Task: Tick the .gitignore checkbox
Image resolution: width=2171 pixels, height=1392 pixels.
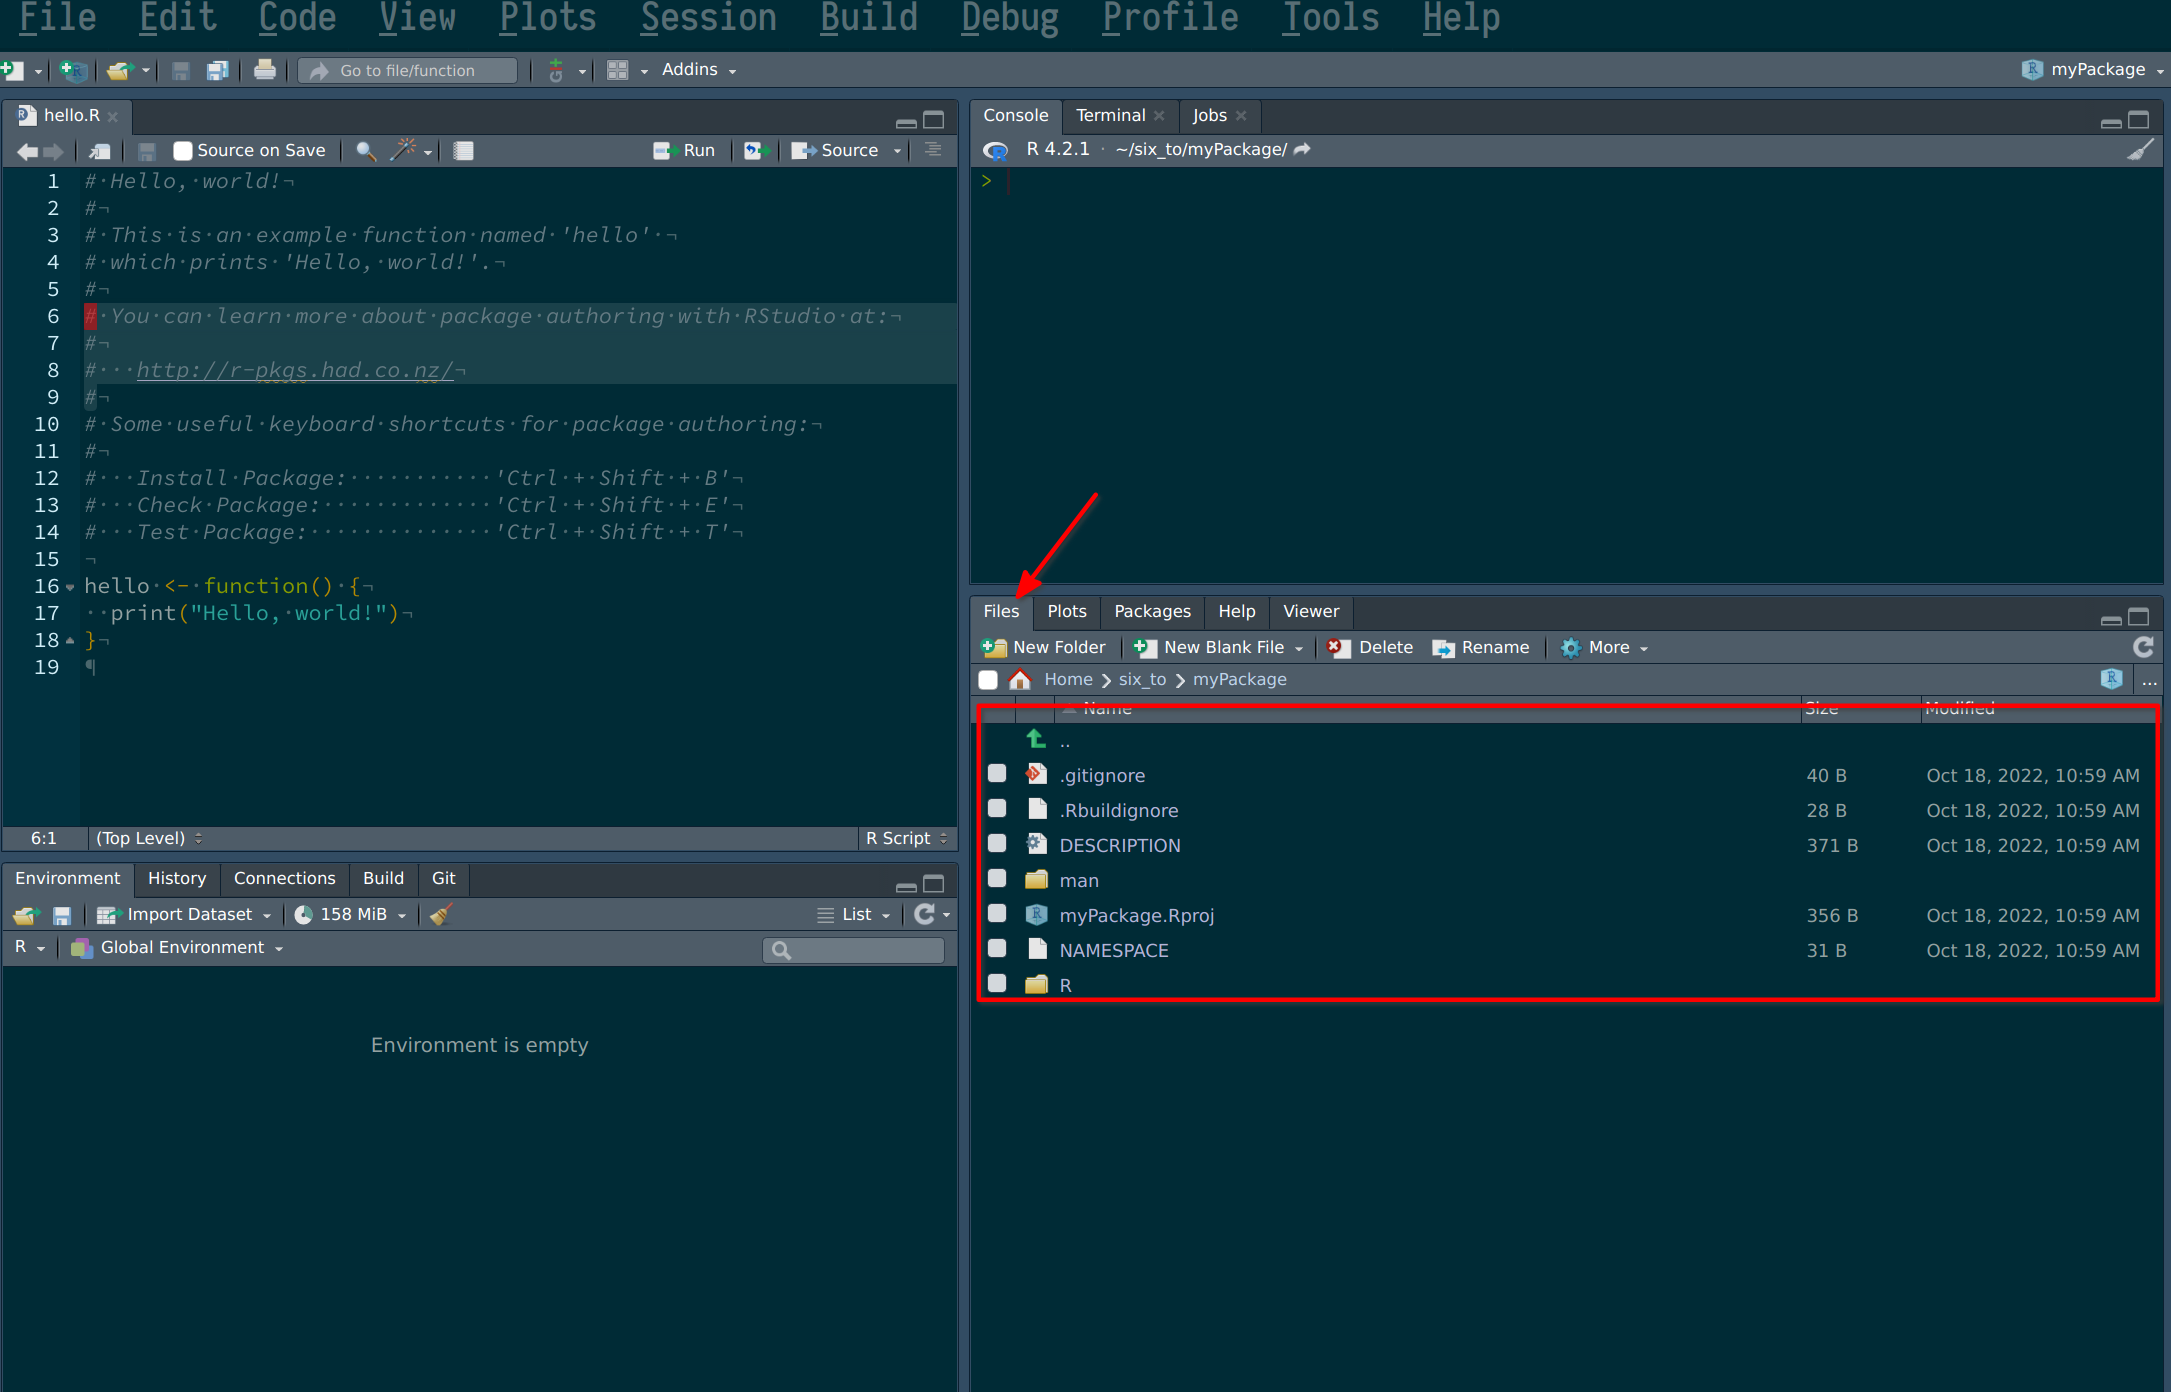Action: point(997,773)
